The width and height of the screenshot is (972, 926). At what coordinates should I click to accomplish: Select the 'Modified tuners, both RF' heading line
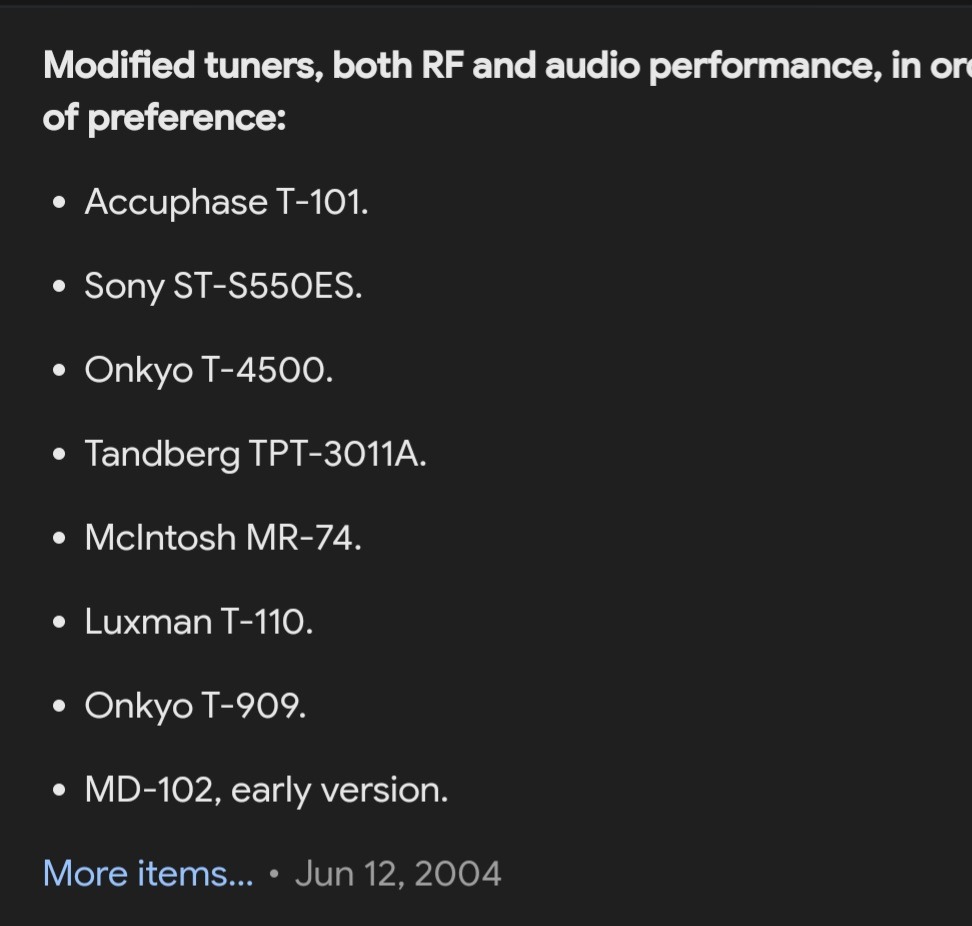[x=507, y=66]
